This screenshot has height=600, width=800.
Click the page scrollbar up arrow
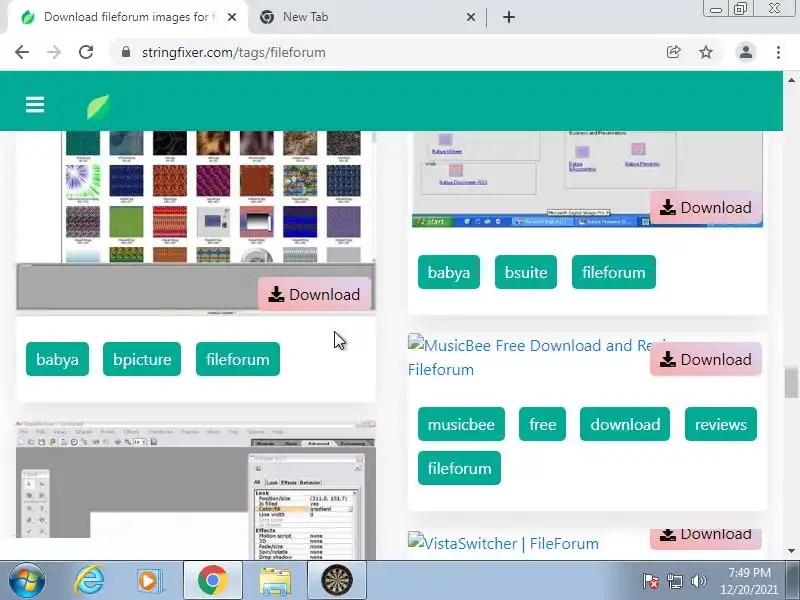coord(791,80)
